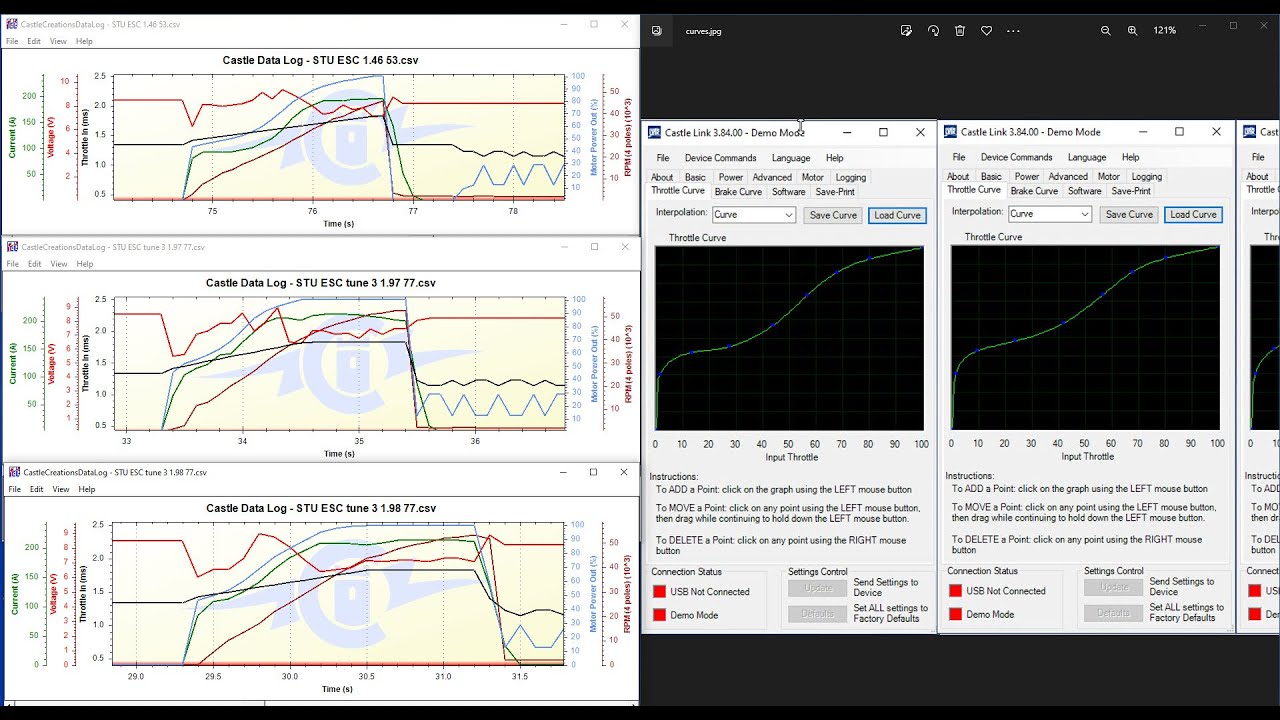The image size is (1280, 720).
Task: Click the throttle curve graph in middle Castle Link window
Action: (1085, 338)
